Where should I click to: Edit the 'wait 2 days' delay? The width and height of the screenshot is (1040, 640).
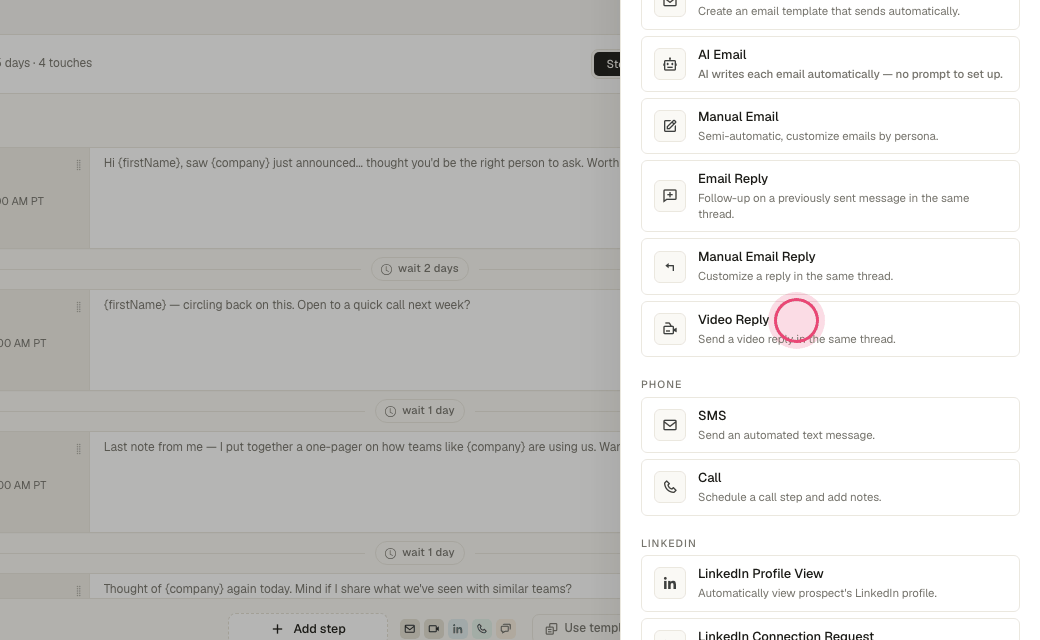pos(420,269)
